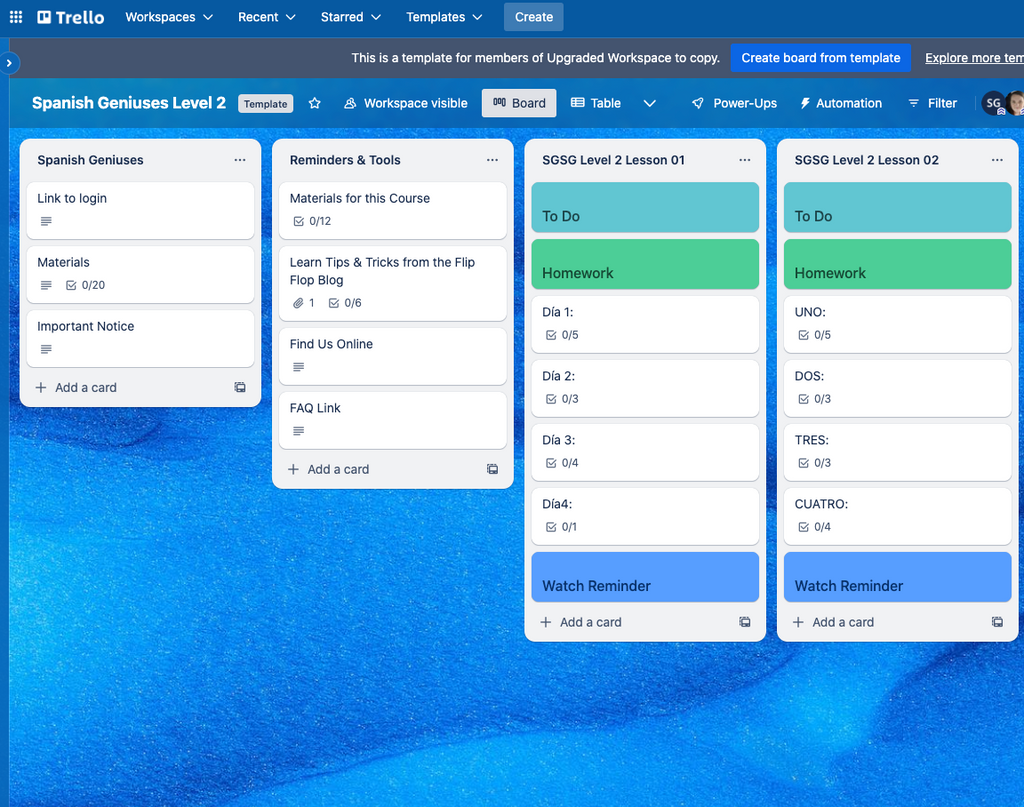
Task: Switch to the Table view tab
Action: pyautogui.click(x=596, y=103)
